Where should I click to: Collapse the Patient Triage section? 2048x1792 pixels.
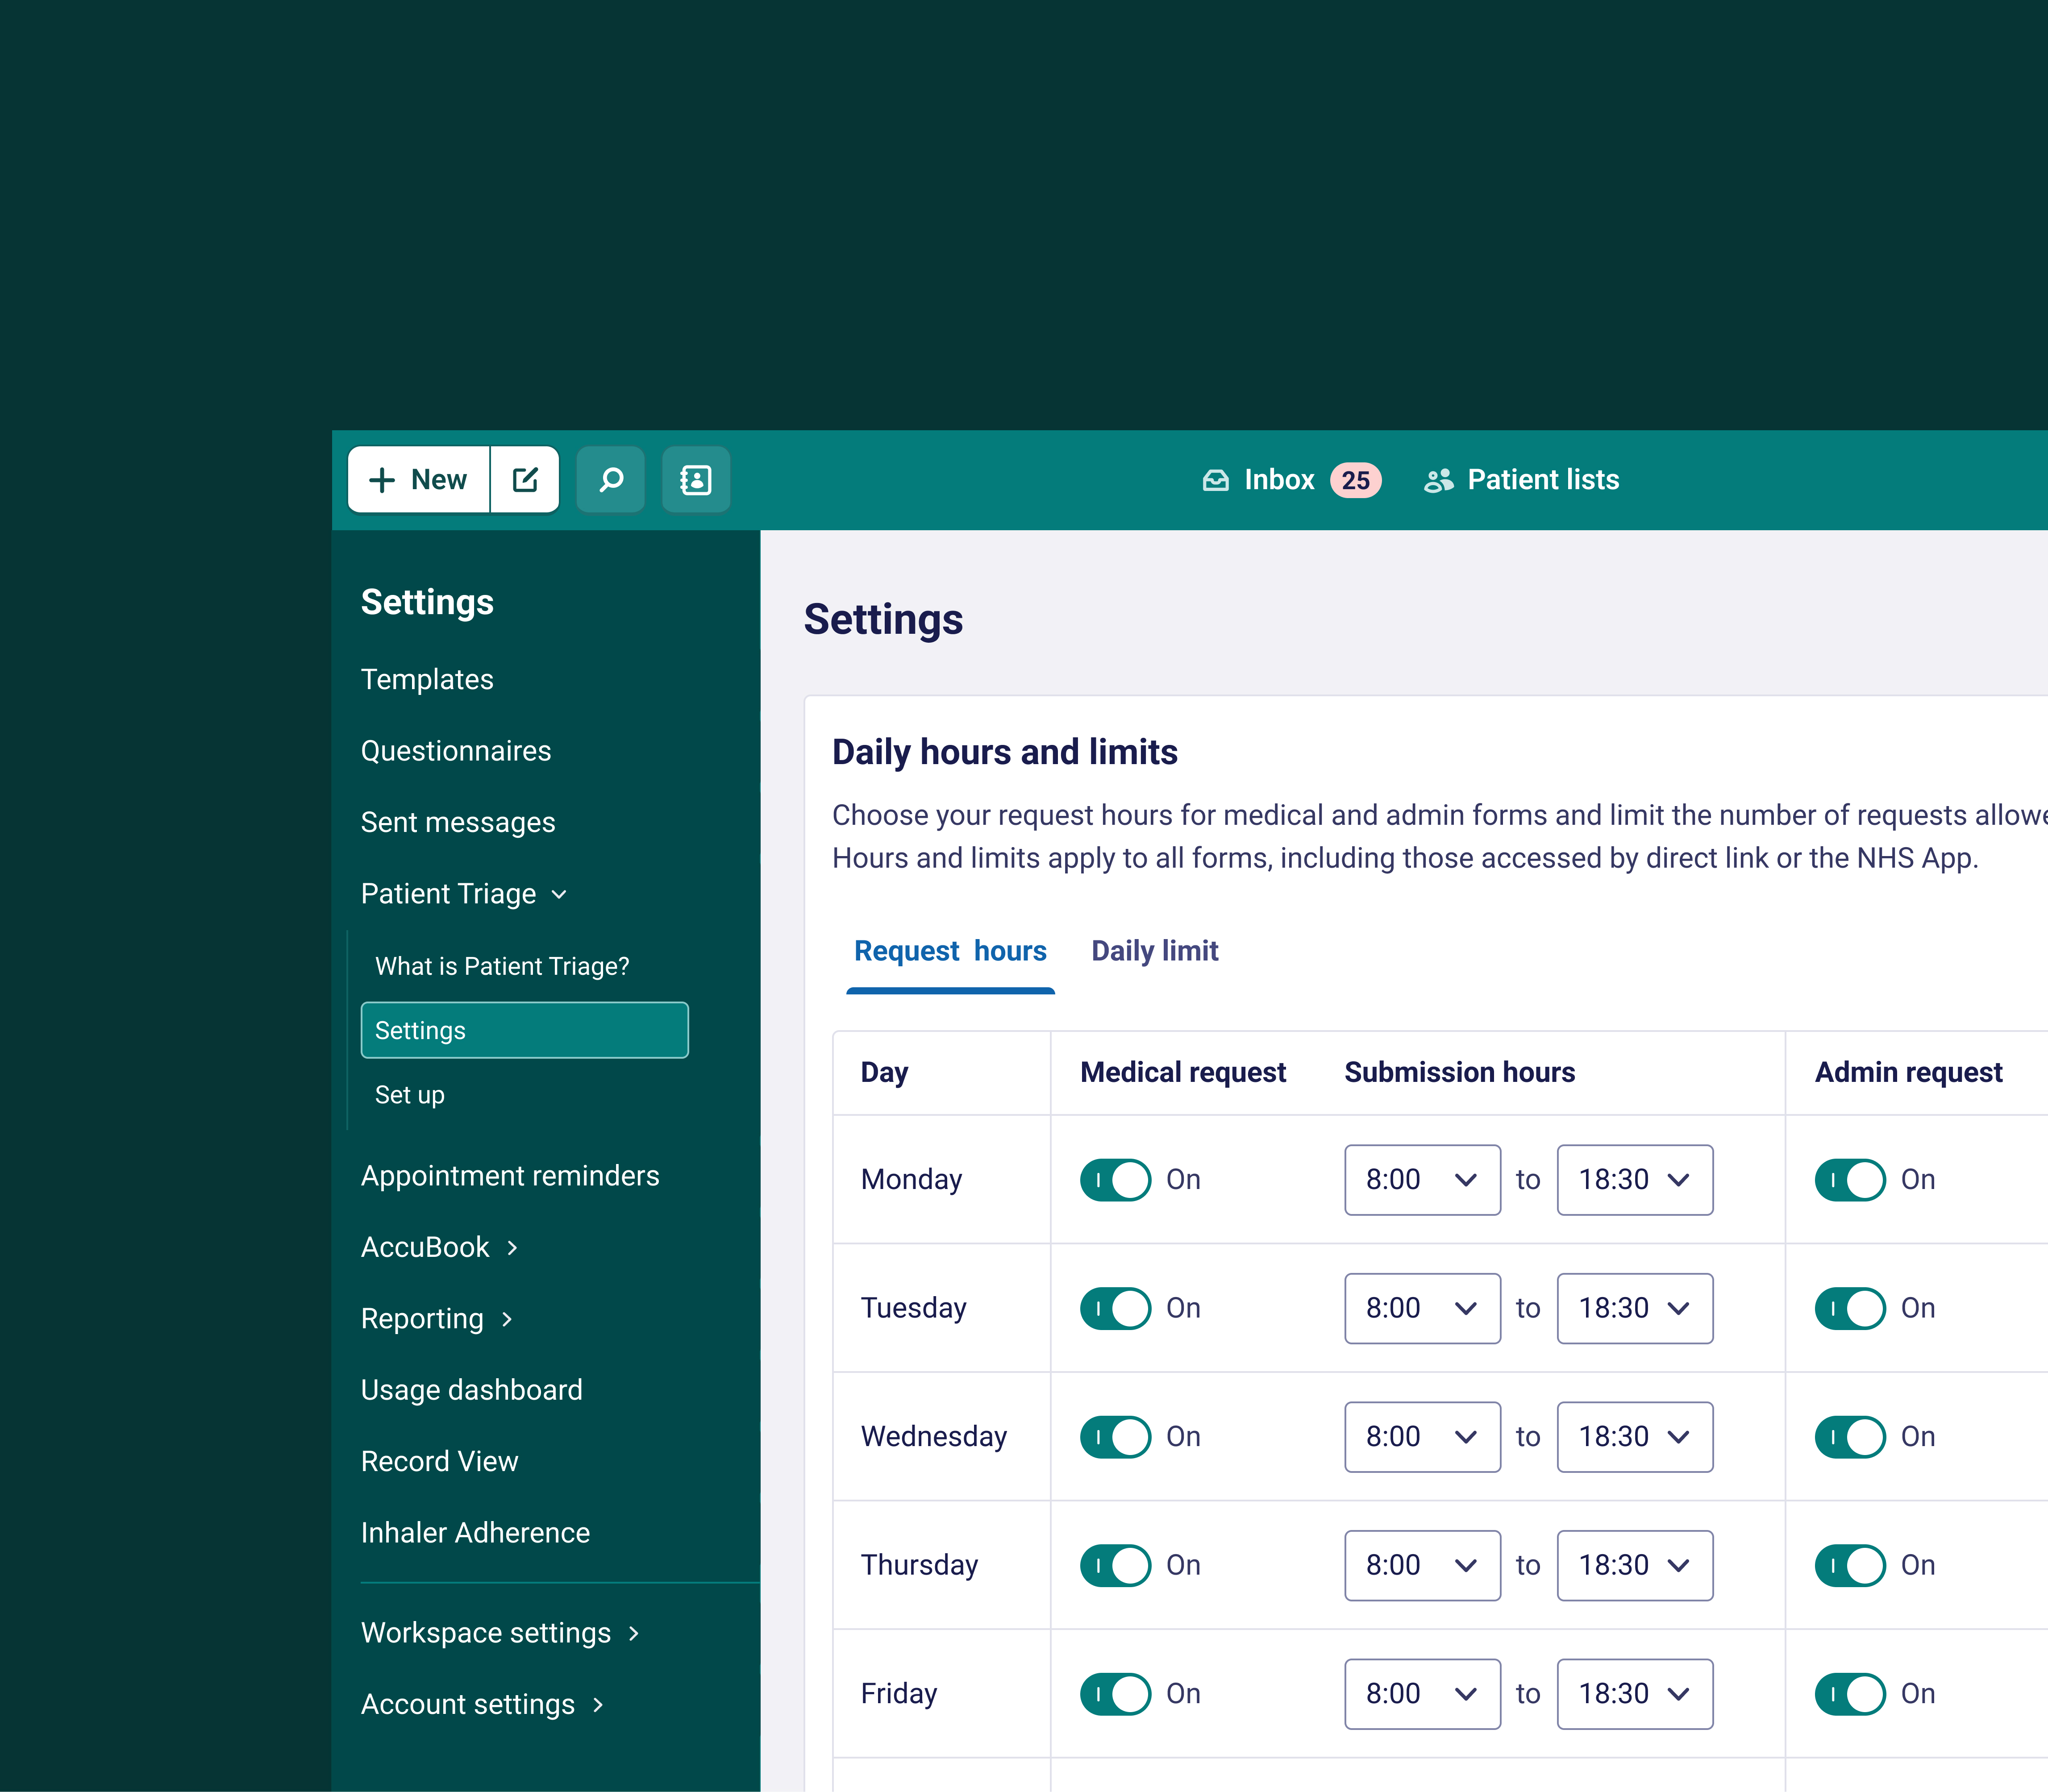click(x=464, y=894)
